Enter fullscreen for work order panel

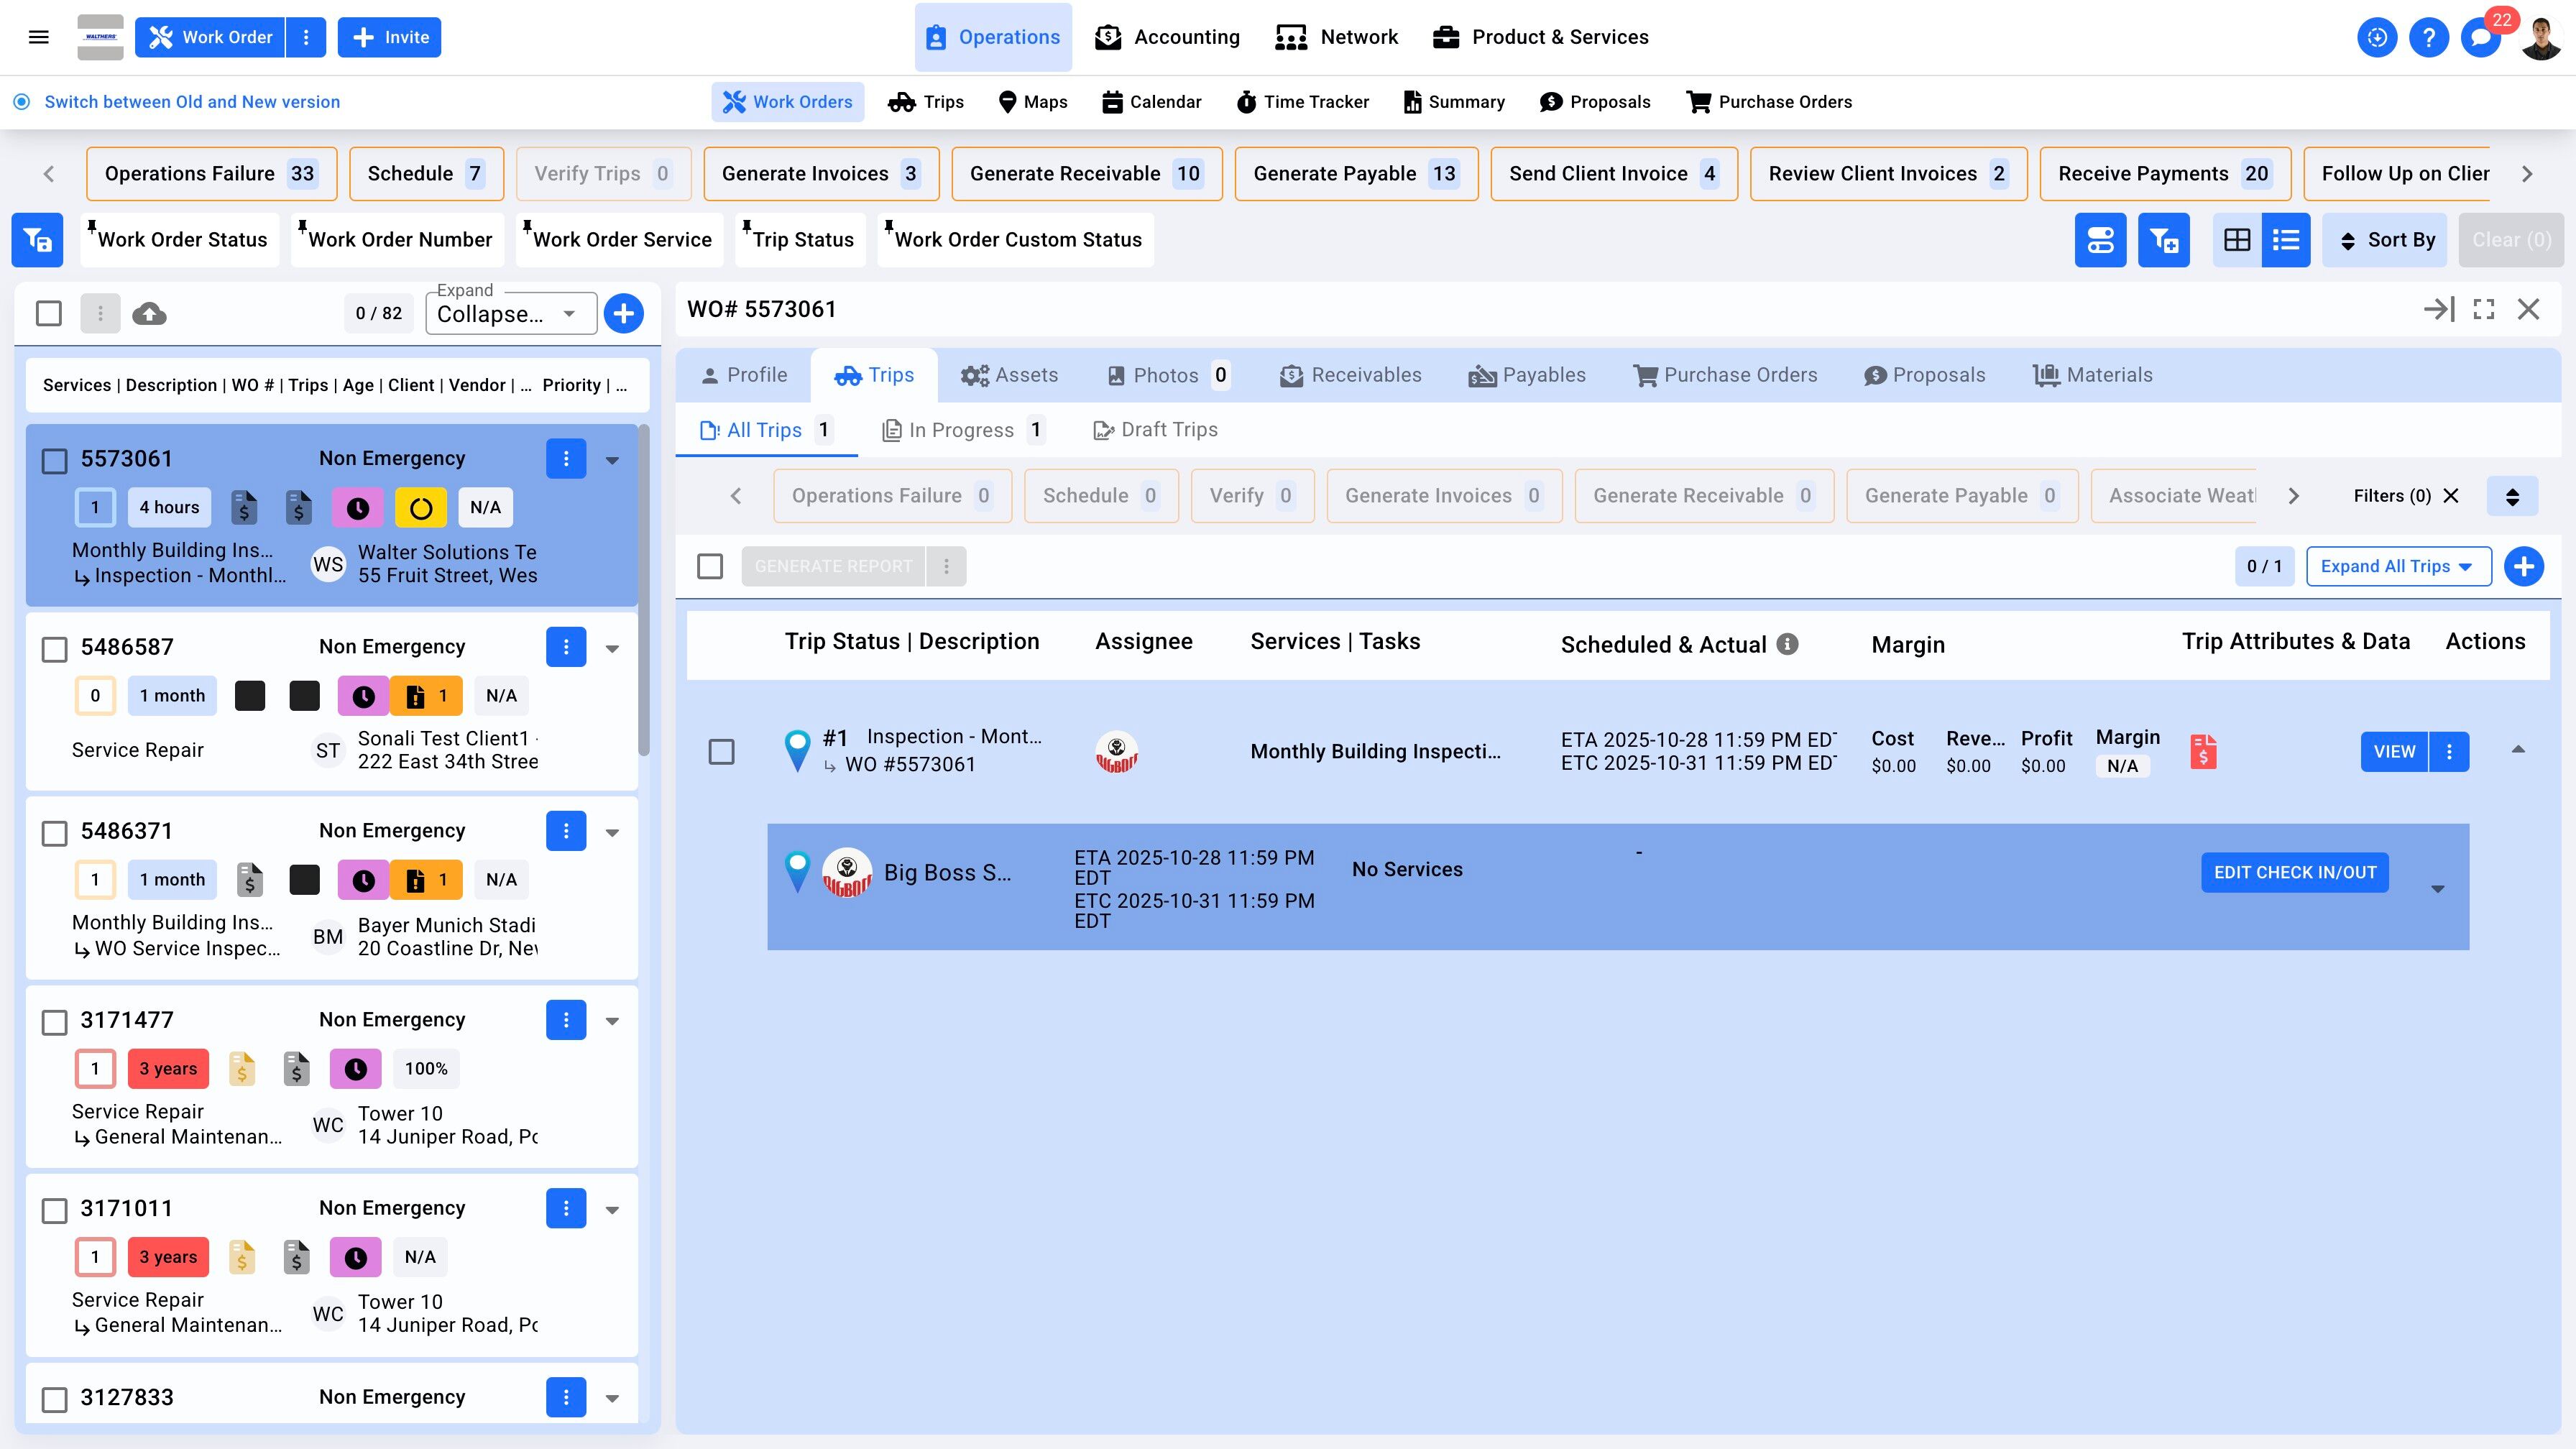point(2483,310)
